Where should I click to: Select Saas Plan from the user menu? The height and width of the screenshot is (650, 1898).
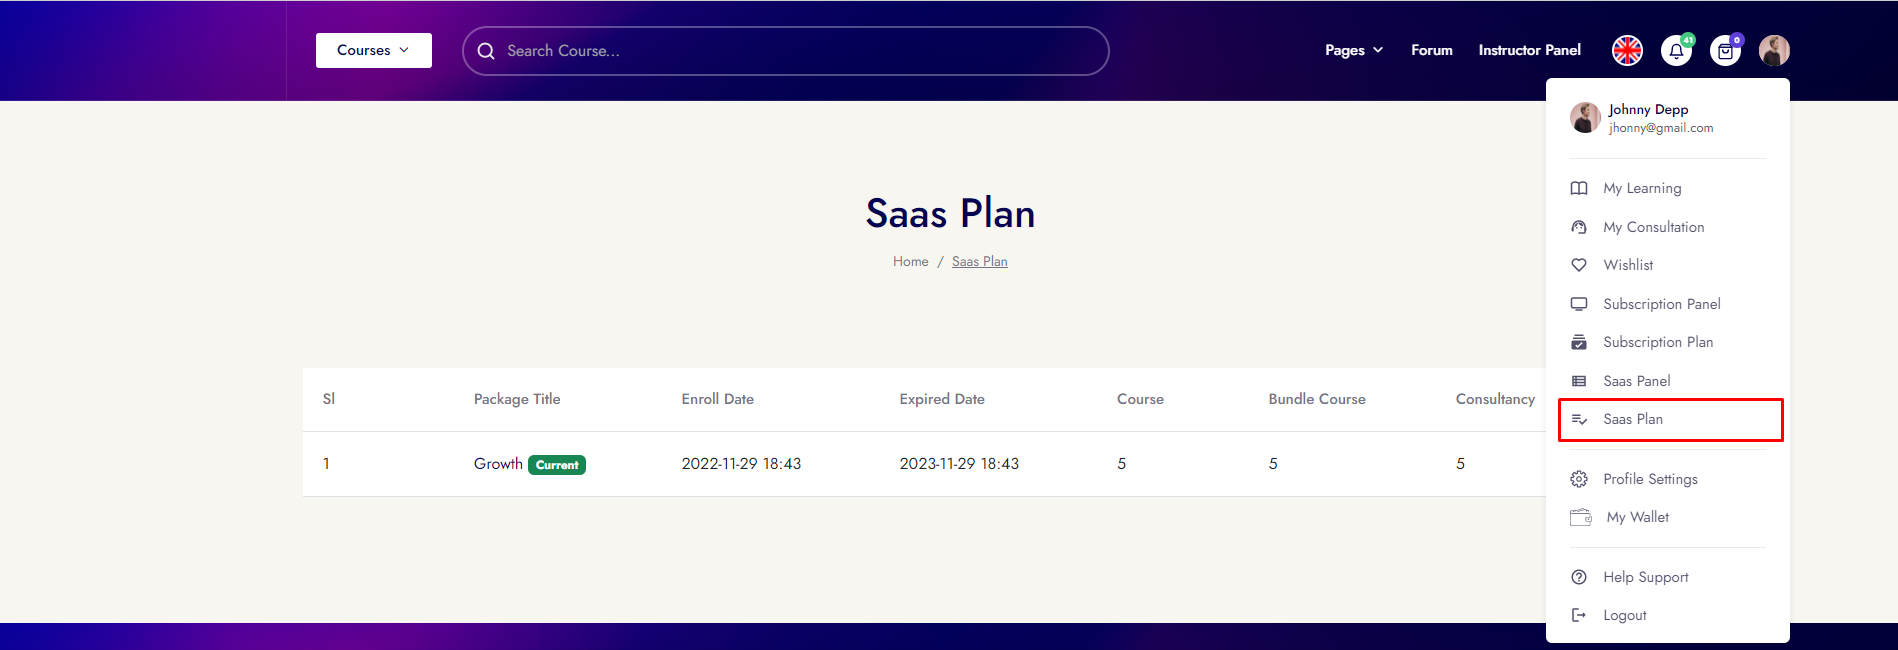click(1633, 419)
